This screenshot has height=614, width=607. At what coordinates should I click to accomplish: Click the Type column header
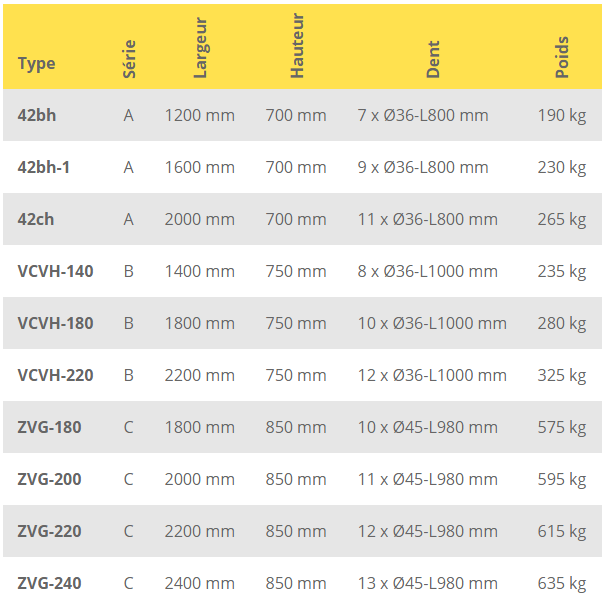pos(37,64)
